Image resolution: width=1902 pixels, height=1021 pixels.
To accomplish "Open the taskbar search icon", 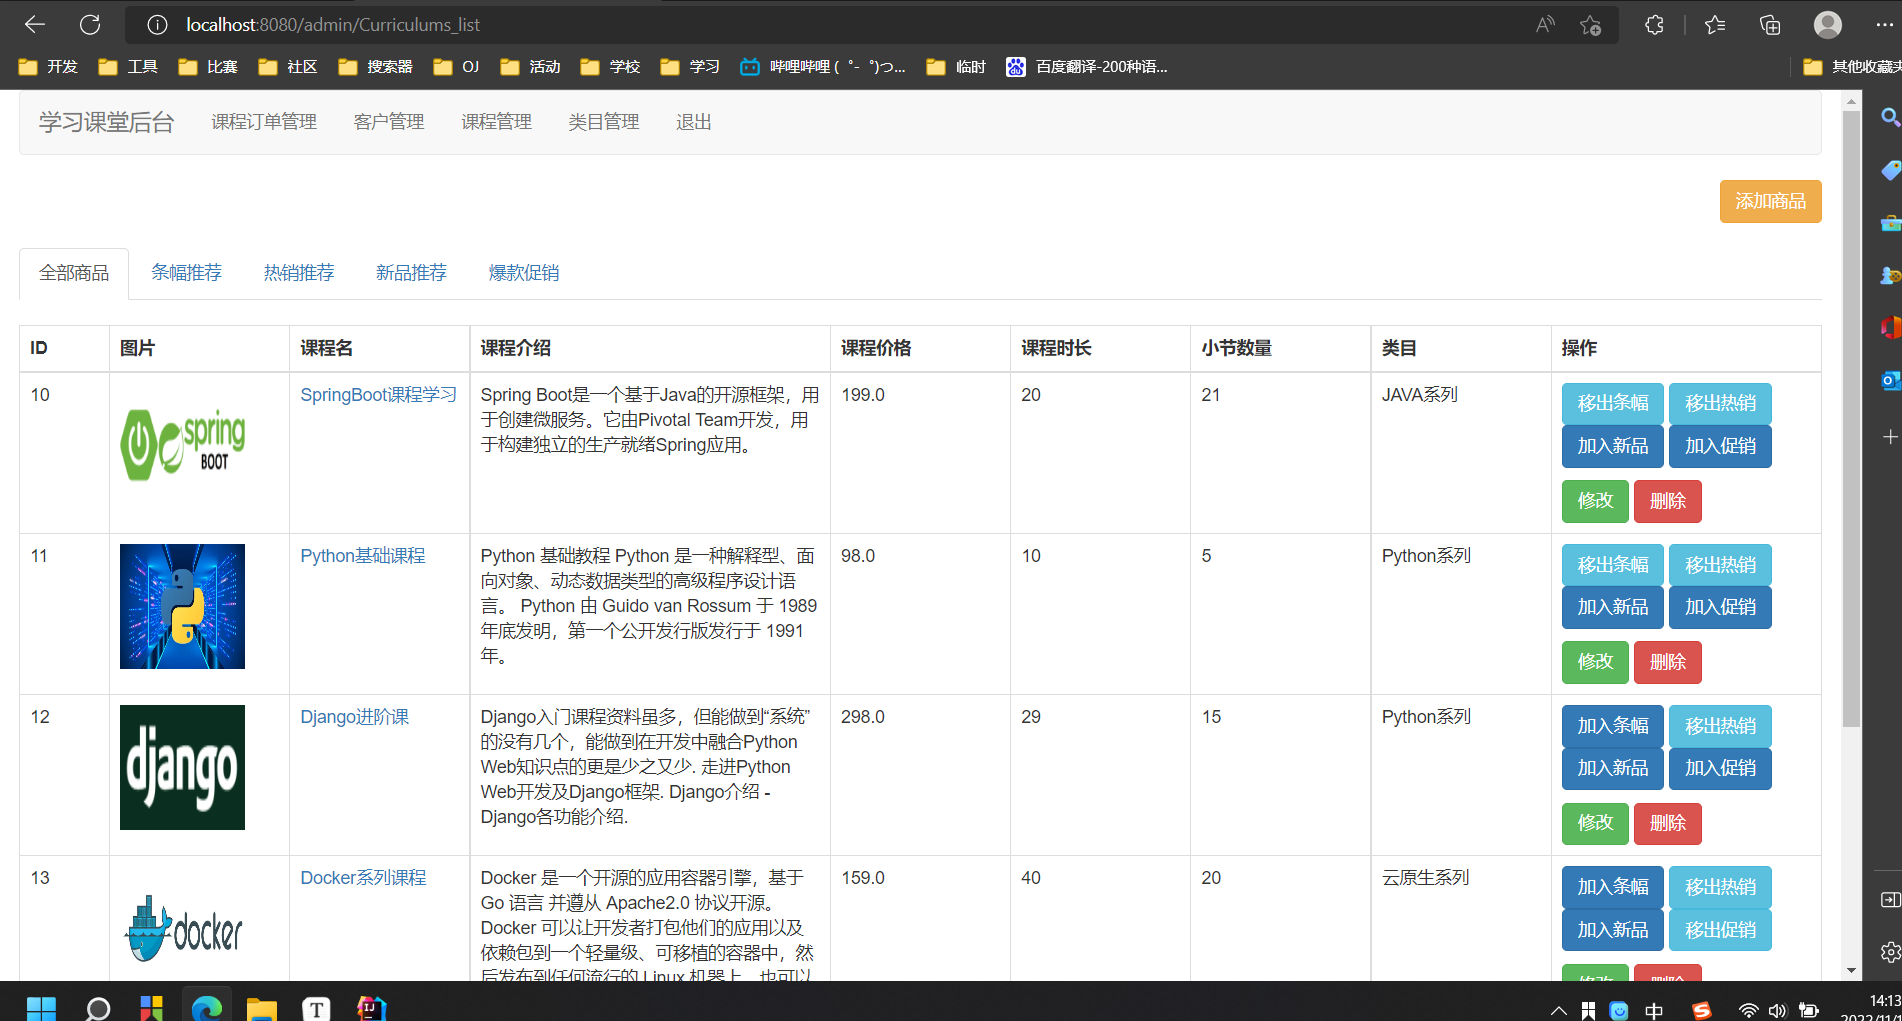I will (97, 1008).
